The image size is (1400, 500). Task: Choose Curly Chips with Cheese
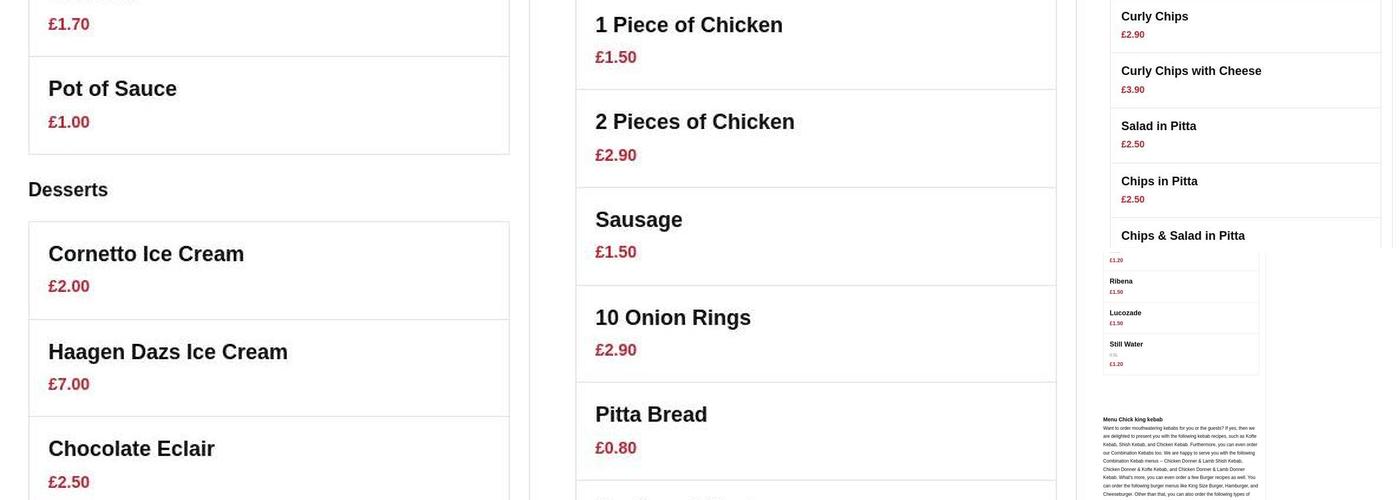point(1191,71)
